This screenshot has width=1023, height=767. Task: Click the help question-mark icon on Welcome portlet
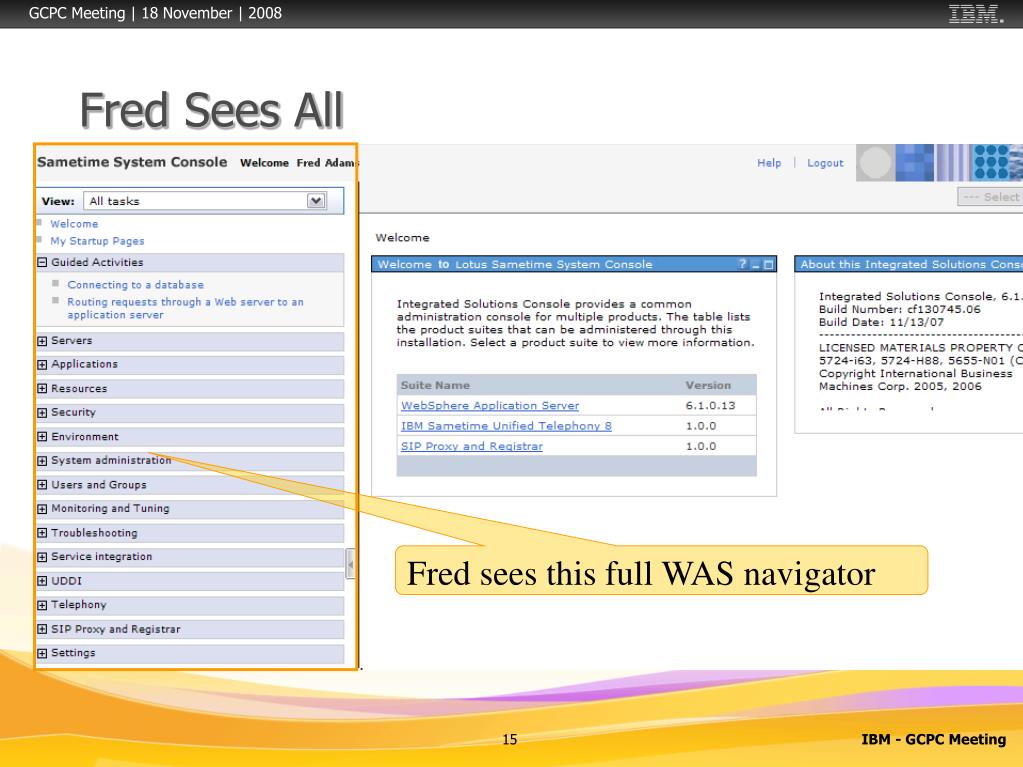click(742, 264)
